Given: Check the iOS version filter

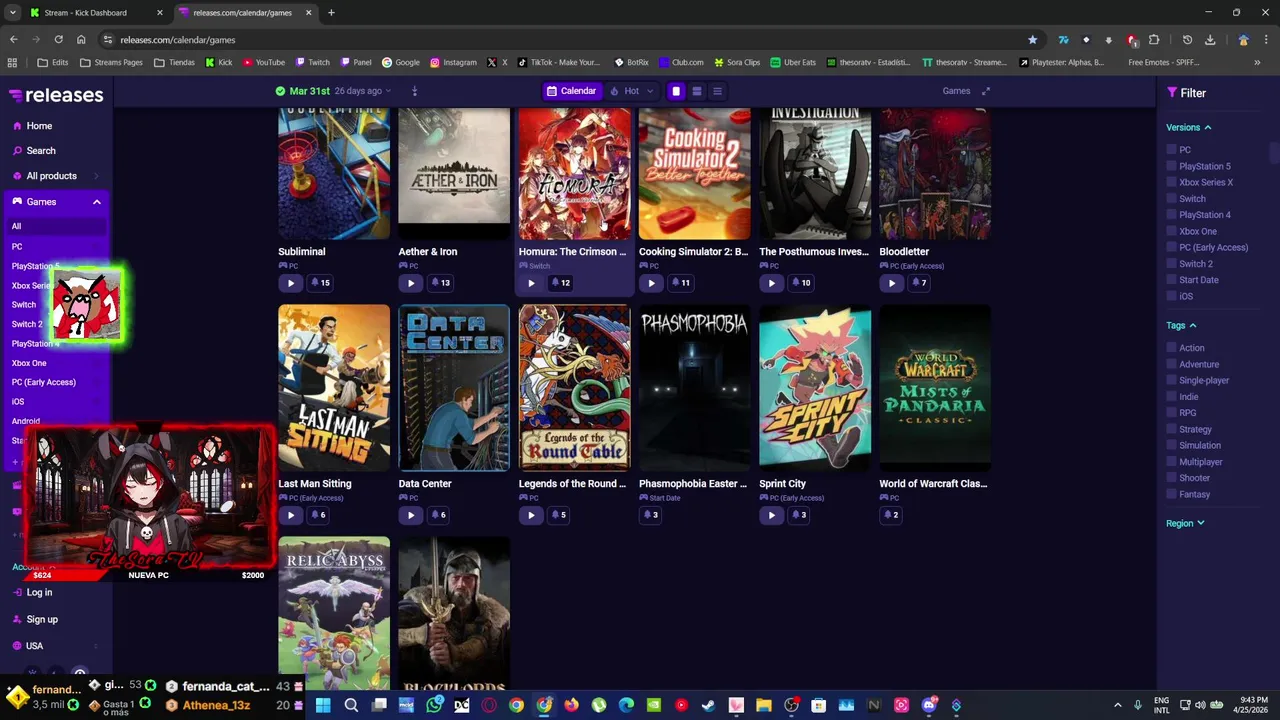Looking at the screenshot, I should (x=1171, y=296).
